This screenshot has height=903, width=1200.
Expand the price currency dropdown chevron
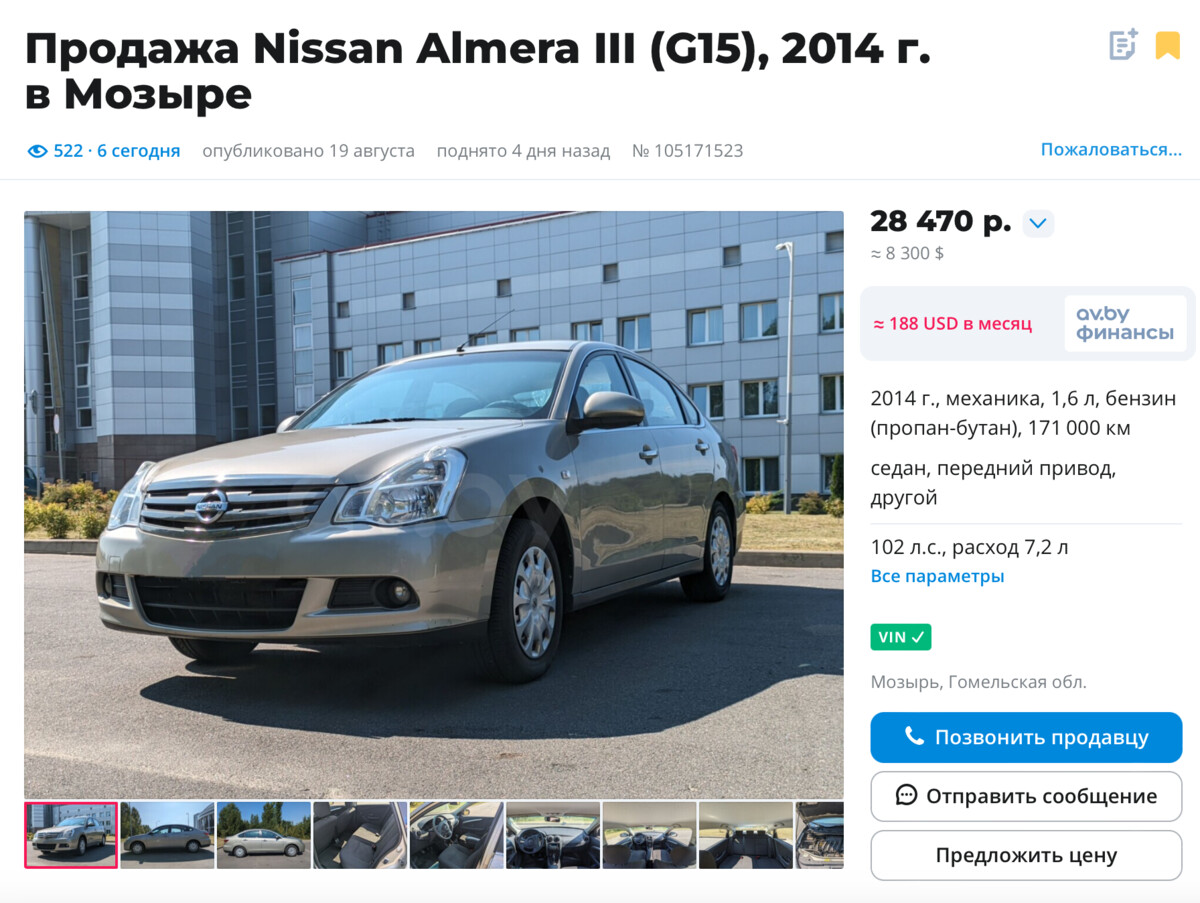coord(1038,223)
